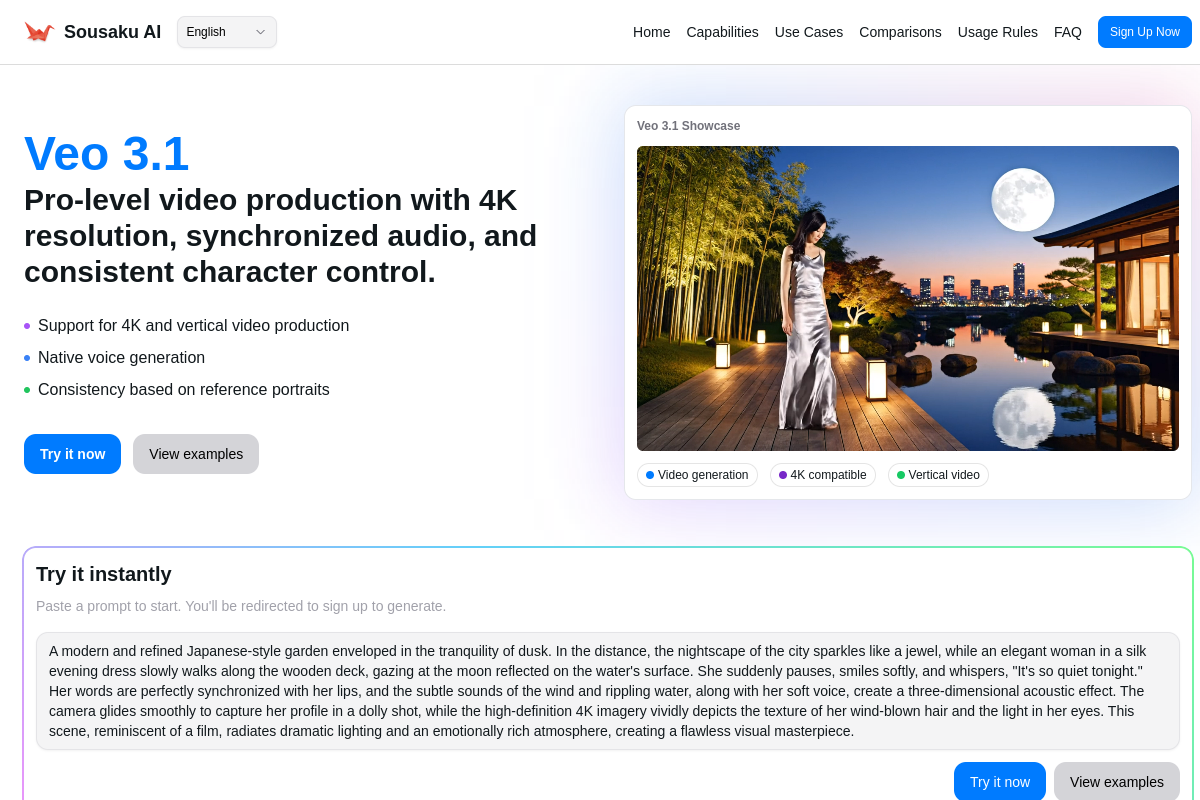Open the Capabilities nav link
Viewport: 1200px width, 800px height.
[722, 32]
